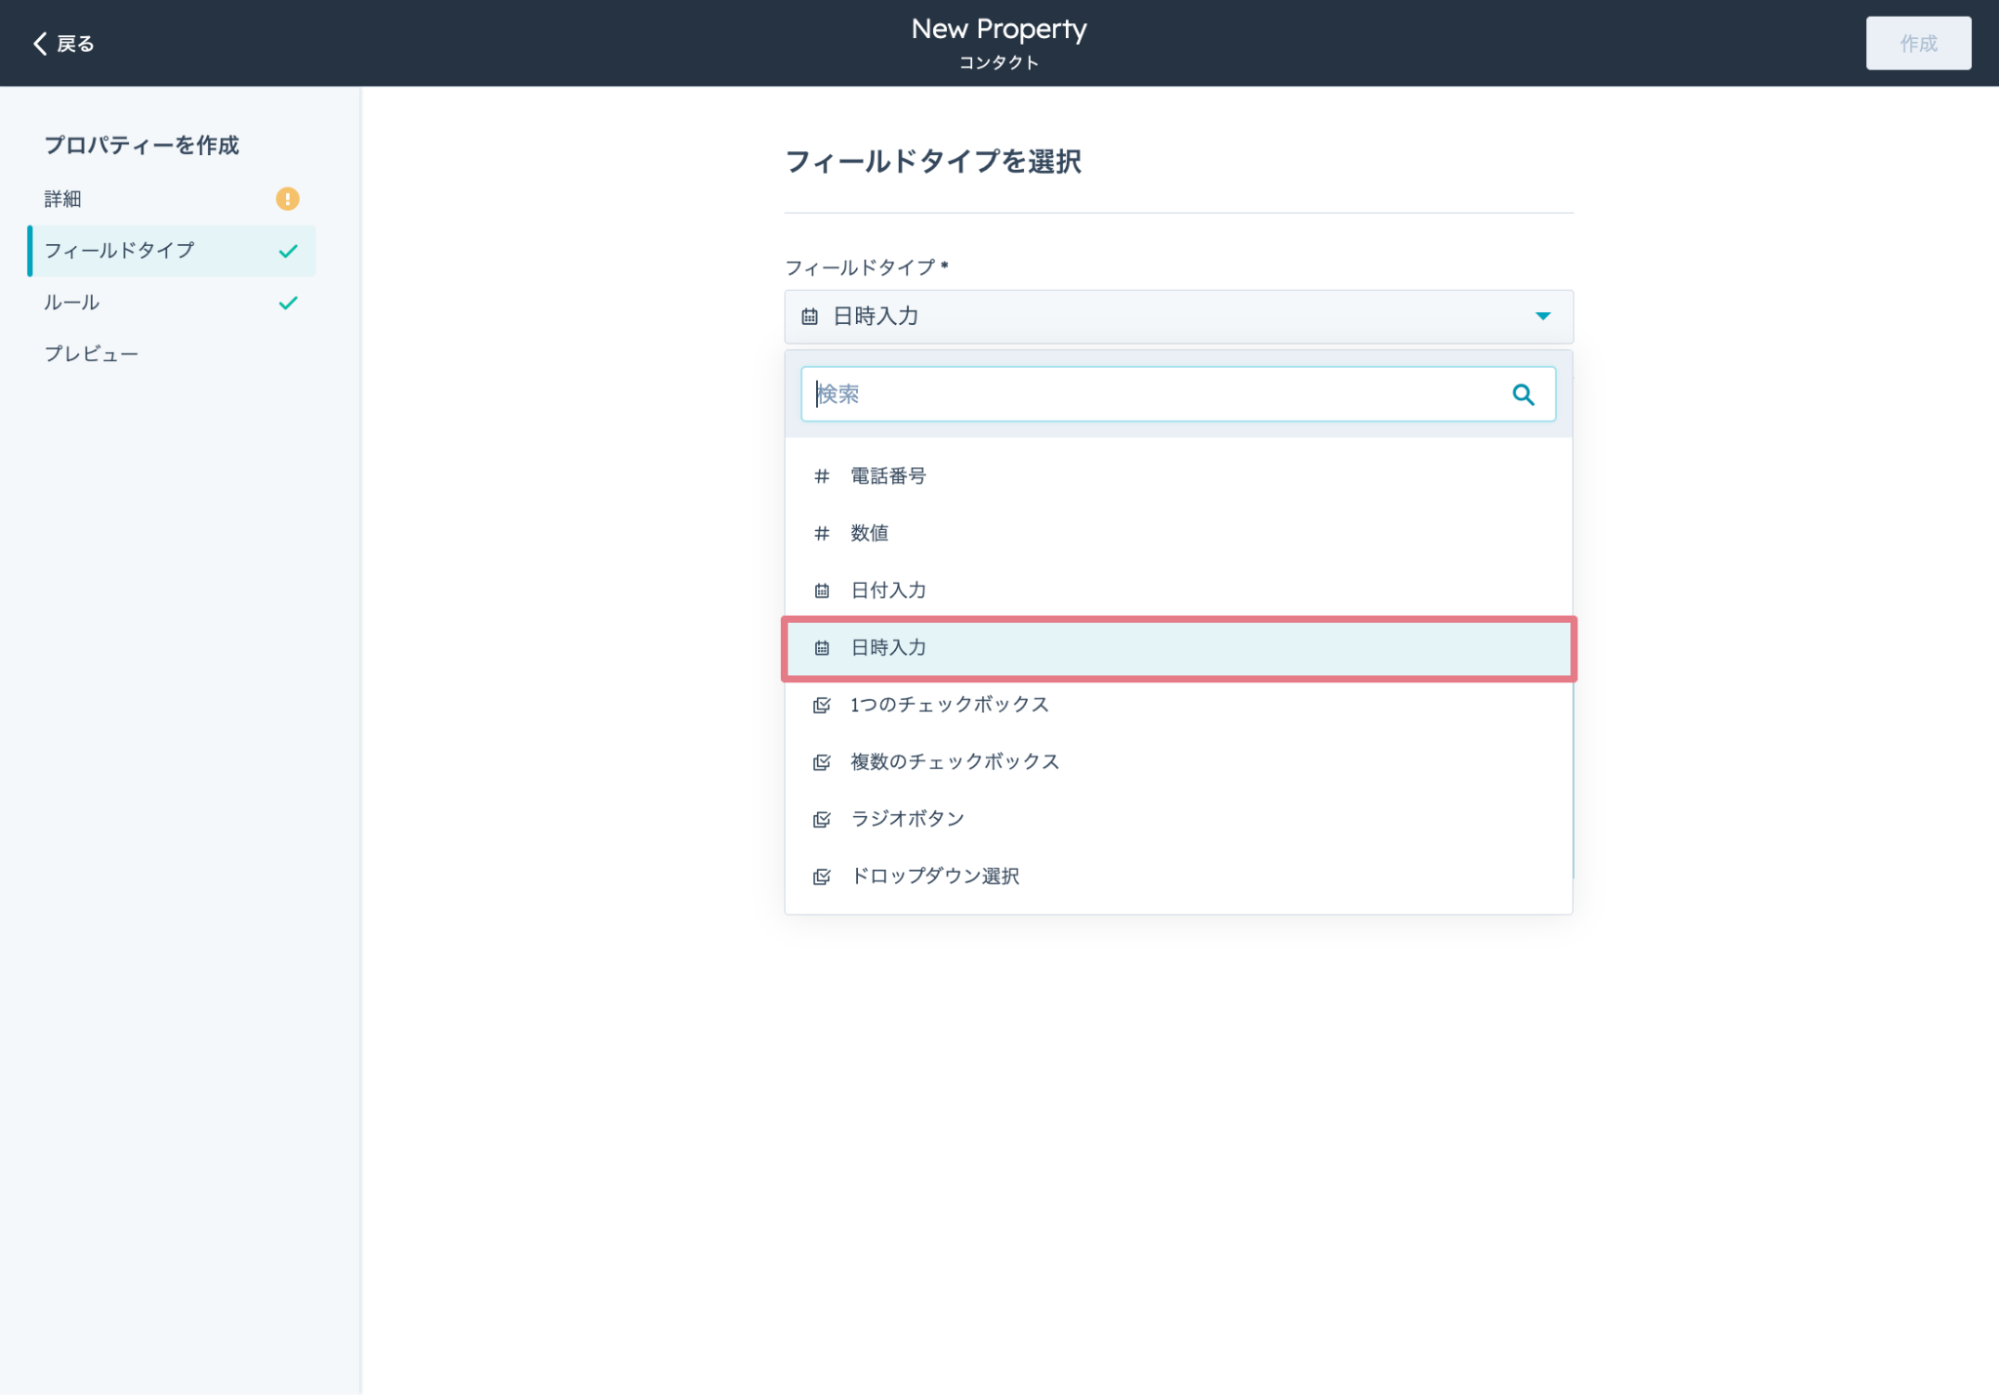Focus the 検索 search input

click(x=1177, y=394)
